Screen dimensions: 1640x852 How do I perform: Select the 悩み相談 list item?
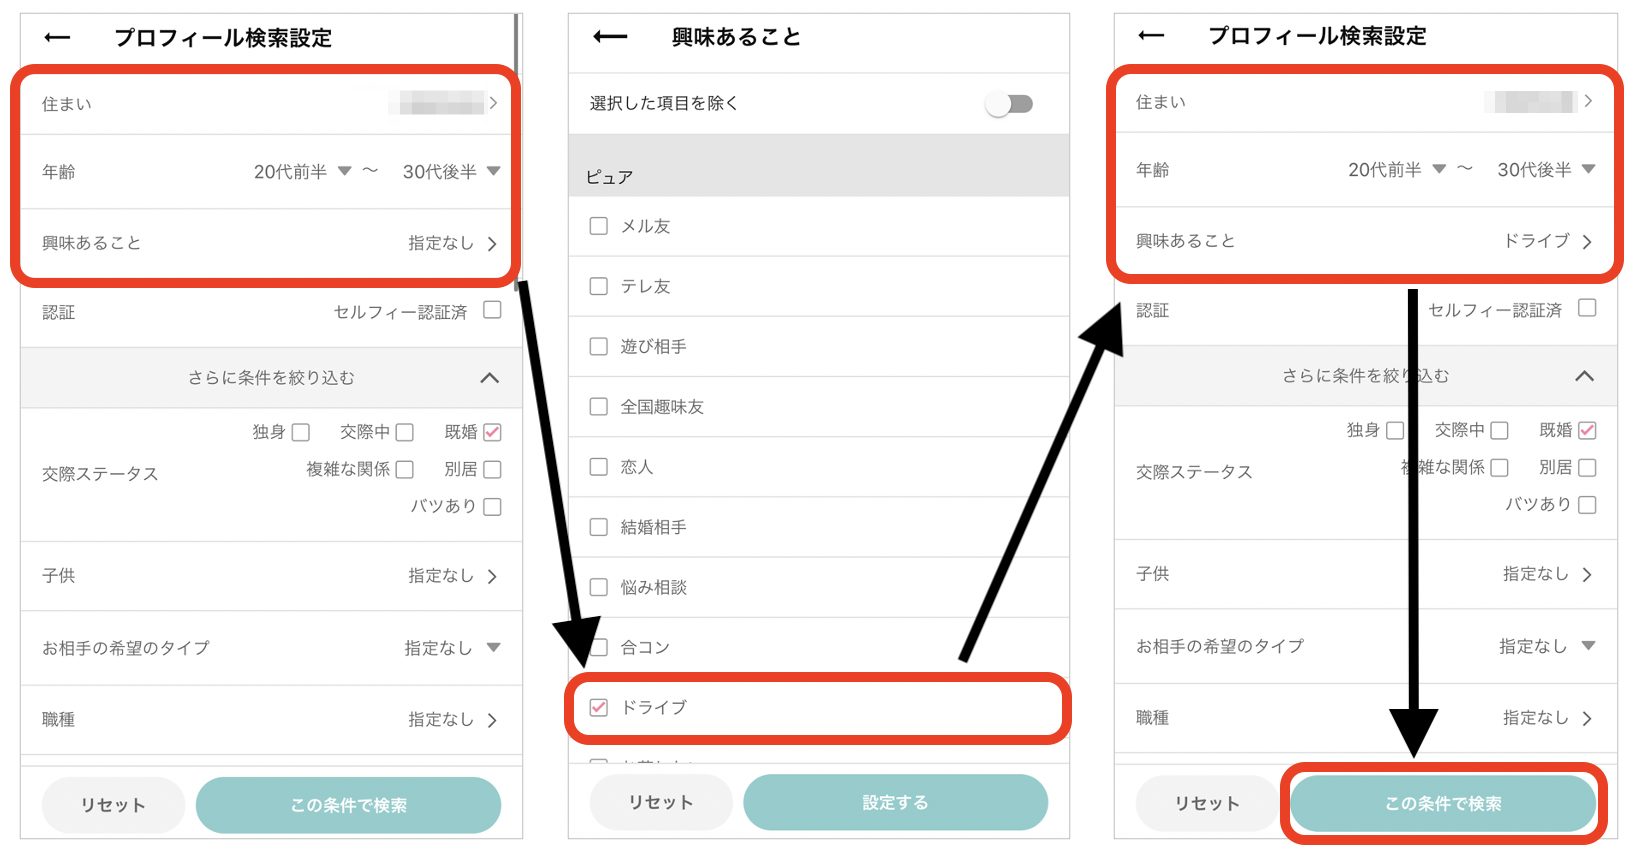[653, 587]
